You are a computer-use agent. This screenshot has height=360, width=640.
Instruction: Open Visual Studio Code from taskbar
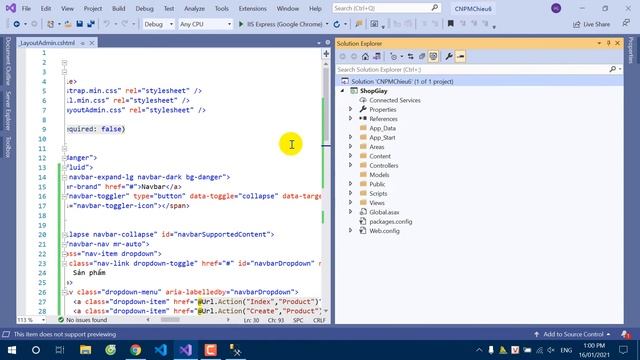click(160, 350)
